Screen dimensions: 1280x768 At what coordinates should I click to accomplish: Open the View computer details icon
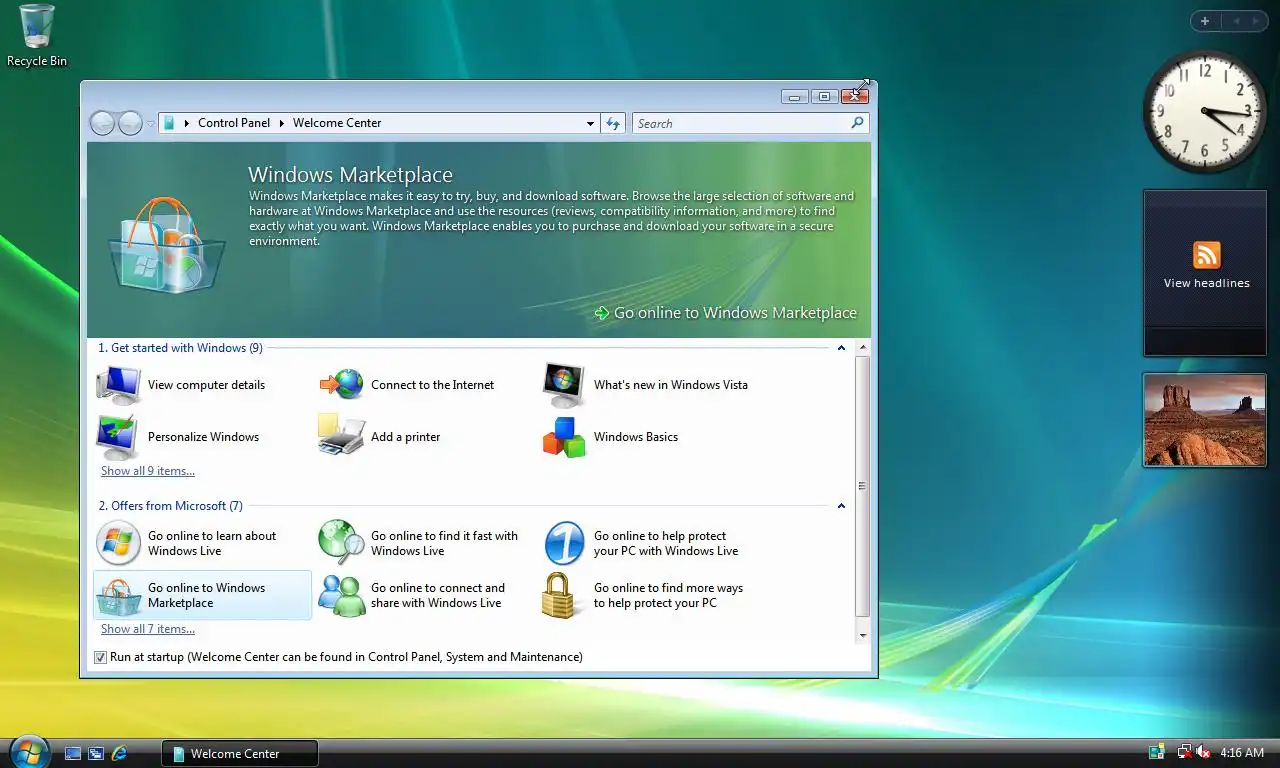tap(118, 385)
